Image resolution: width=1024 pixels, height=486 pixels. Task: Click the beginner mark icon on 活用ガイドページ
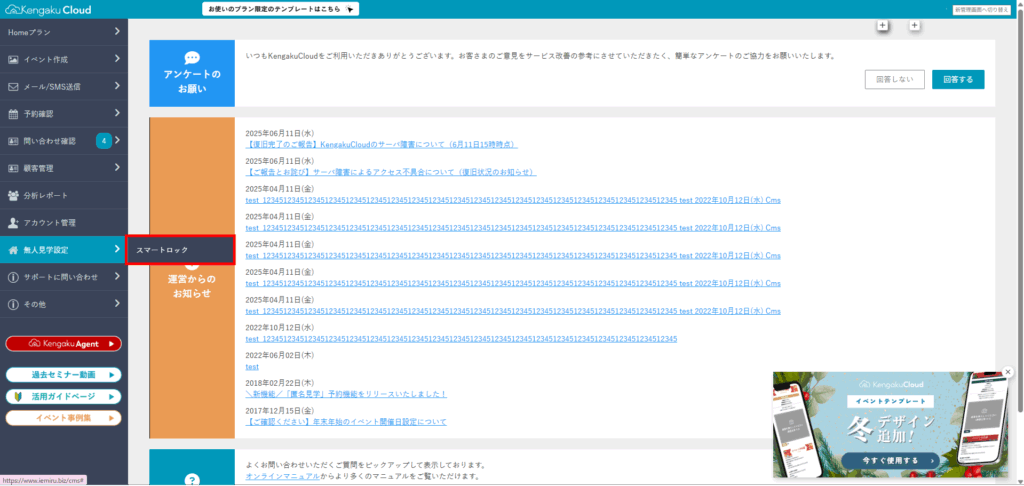click(18, 397)
